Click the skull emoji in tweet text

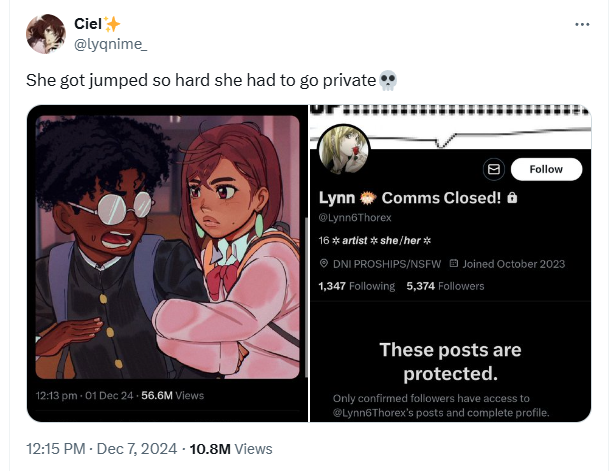388,80
